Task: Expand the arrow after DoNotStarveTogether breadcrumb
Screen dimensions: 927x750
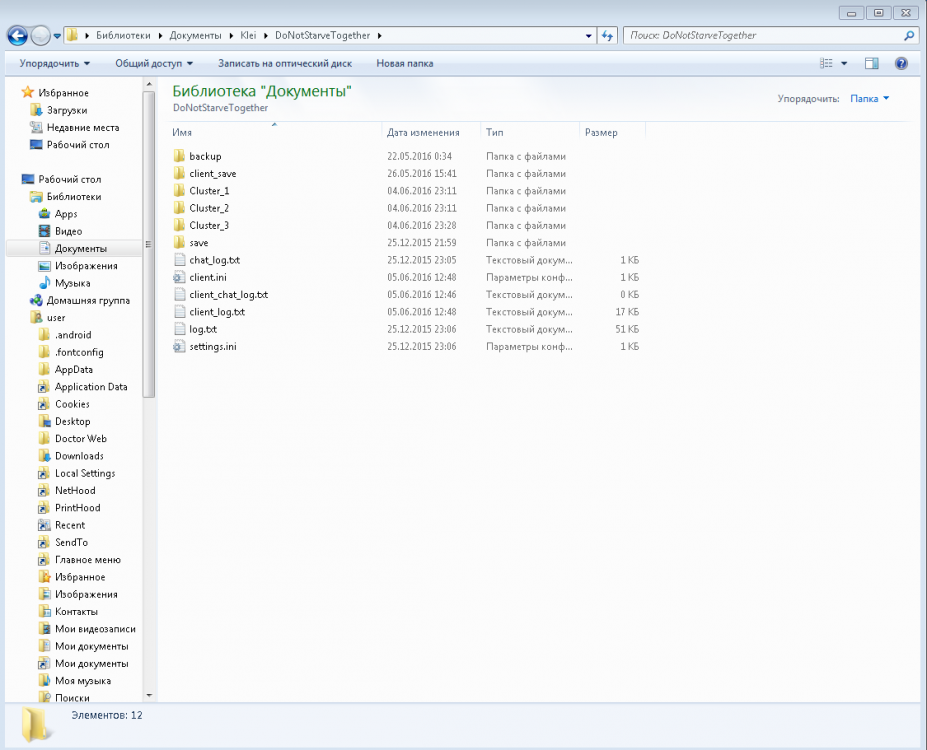Action: click(x=380, y=35)
